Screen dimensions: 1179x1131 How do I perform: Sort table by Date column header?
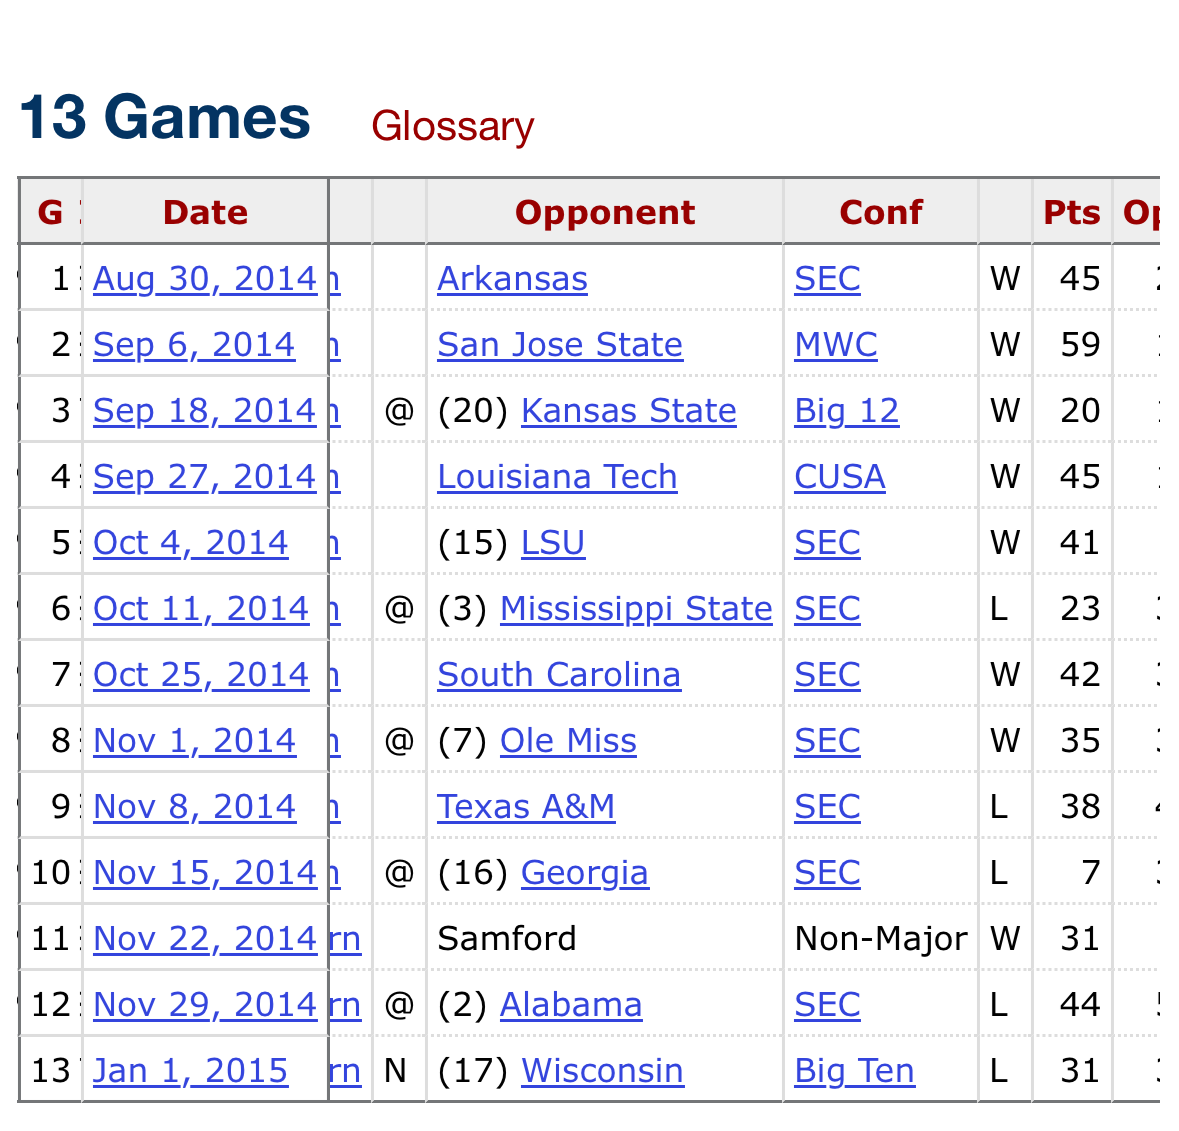(205, 212)
